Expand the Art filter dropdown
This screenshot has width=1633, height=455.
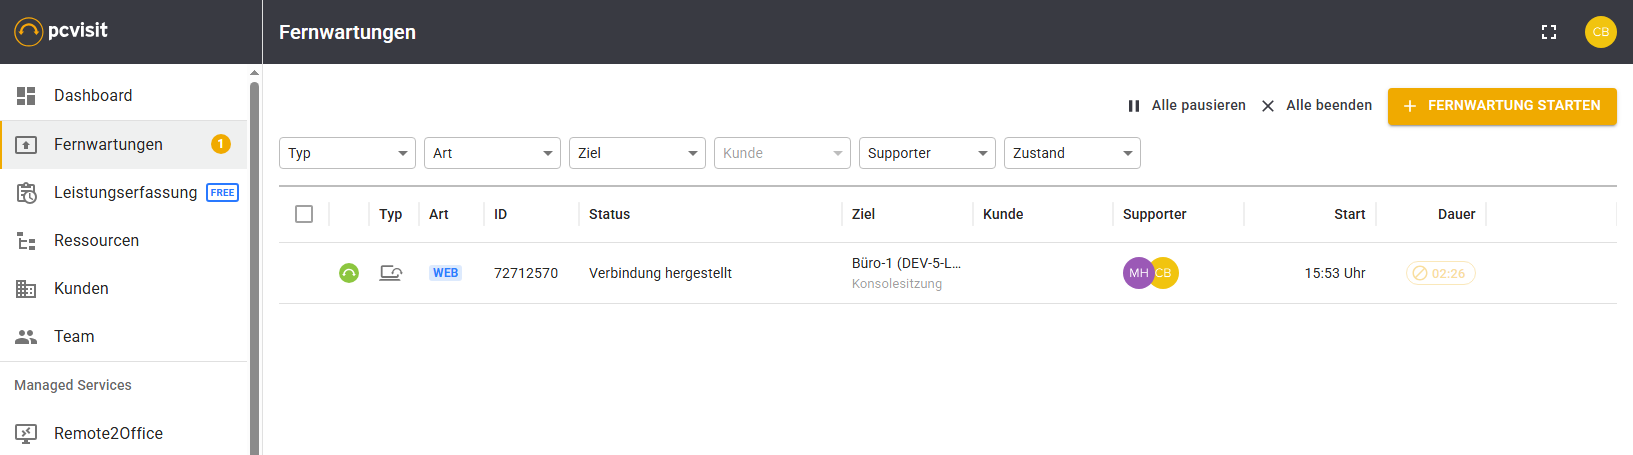click(x=492, y=153)
